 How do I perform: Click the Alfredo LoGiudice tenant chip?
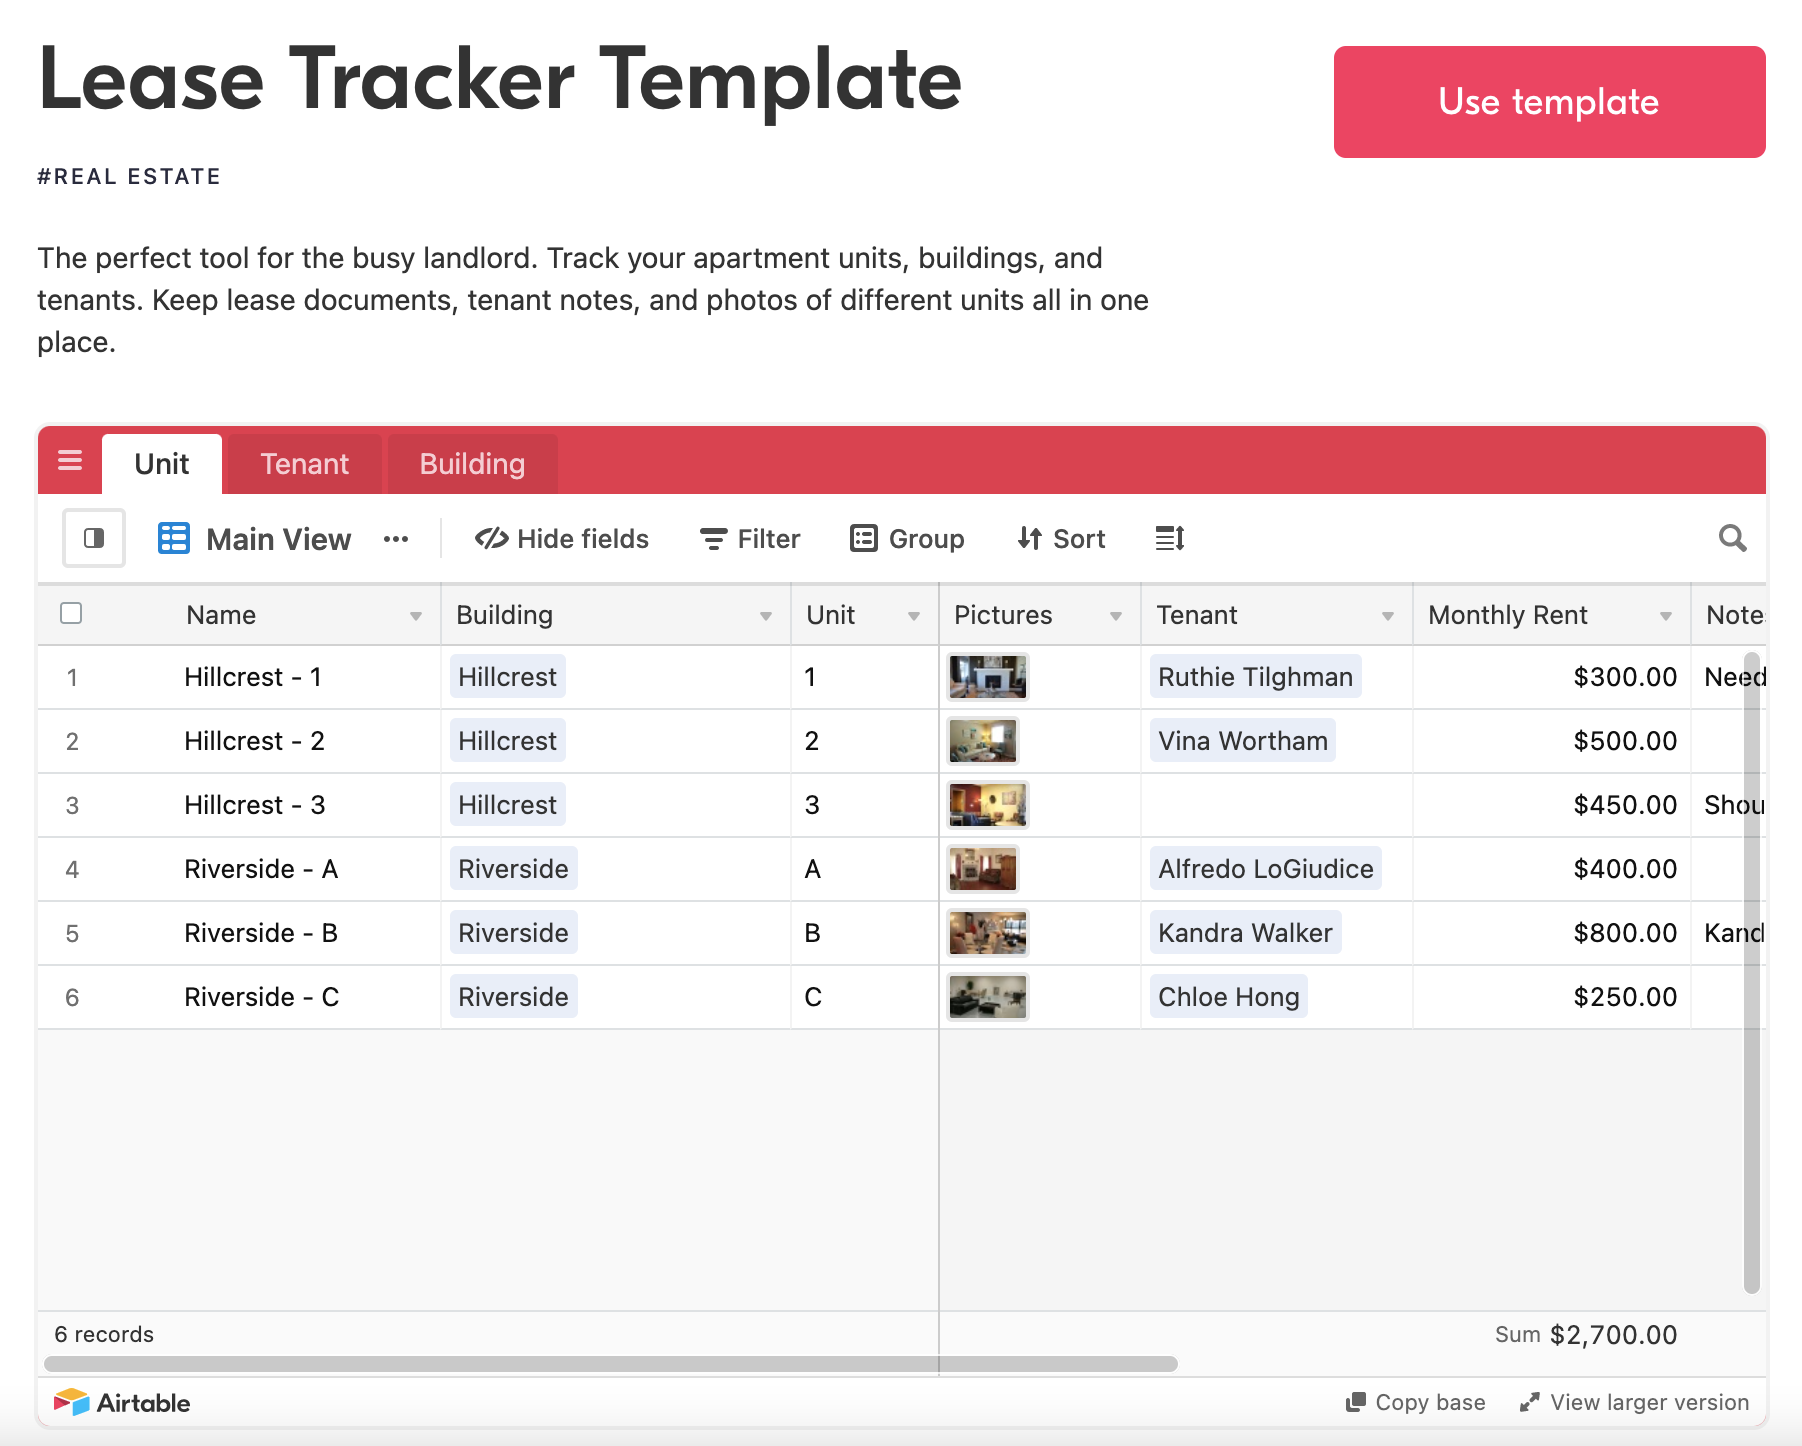(x=1266, y=869)
